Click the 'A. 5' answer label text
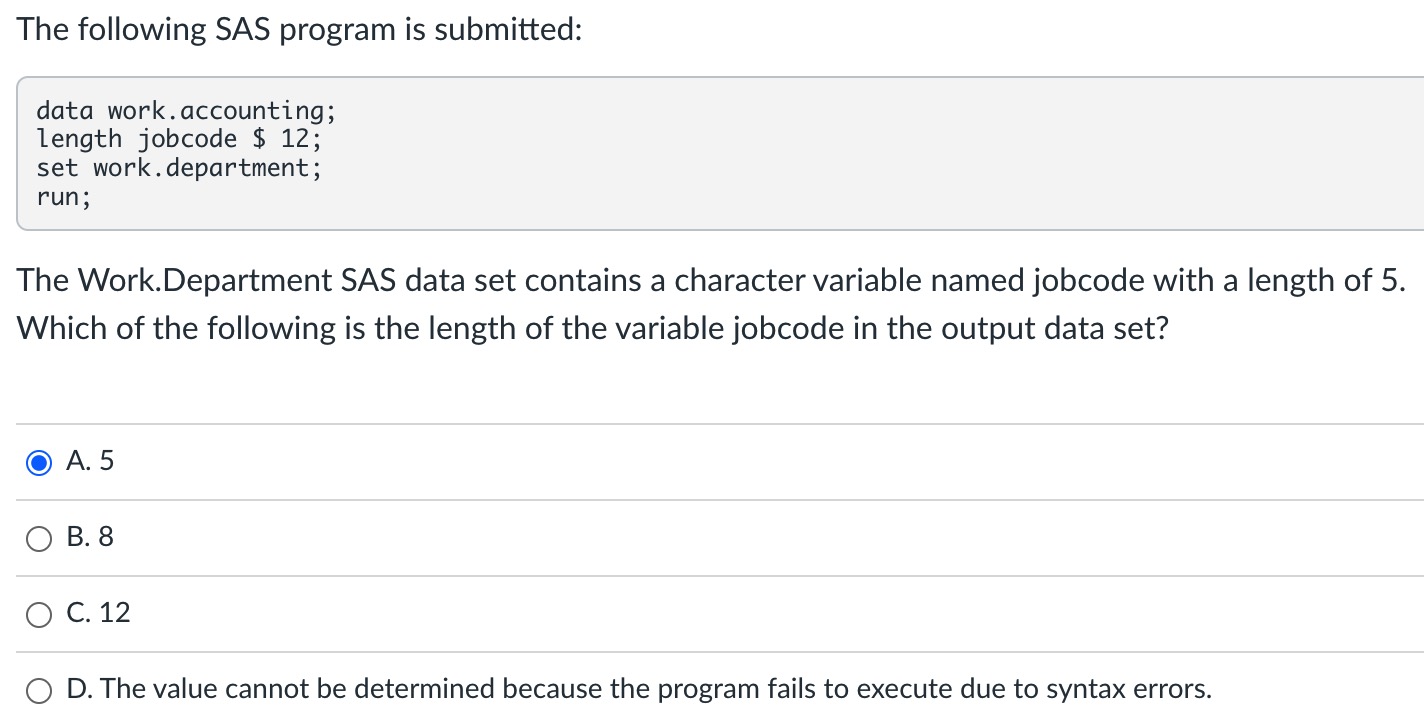Screen dimensions: 1424x718 point(90,462)
